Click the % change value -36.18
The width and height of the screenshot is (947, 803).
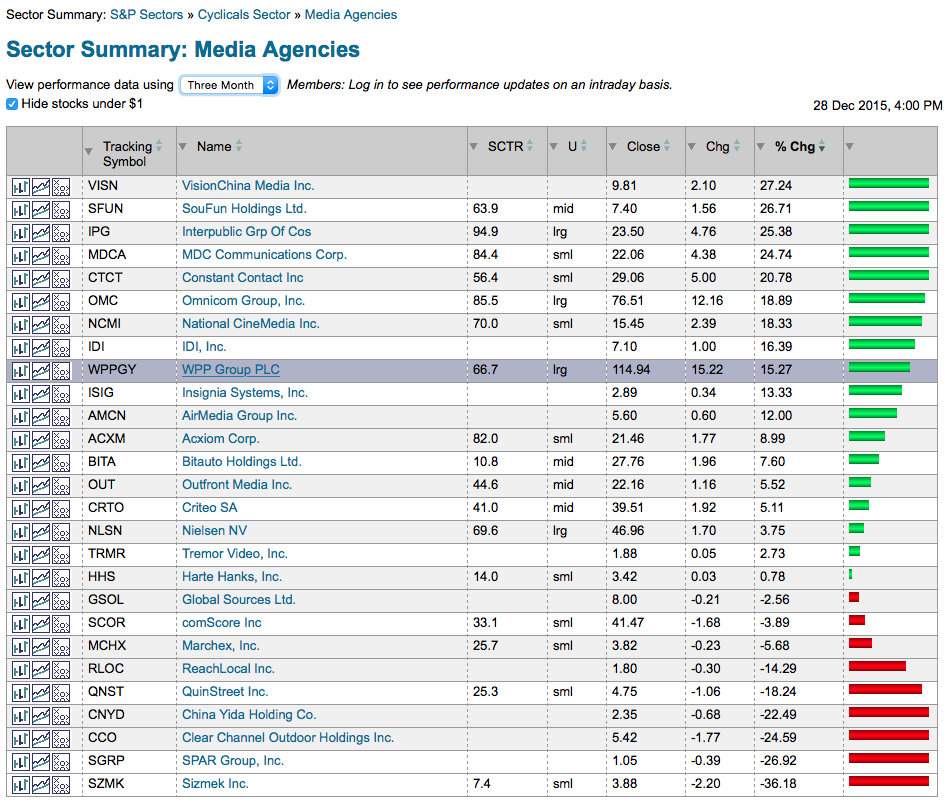[778, 783]
